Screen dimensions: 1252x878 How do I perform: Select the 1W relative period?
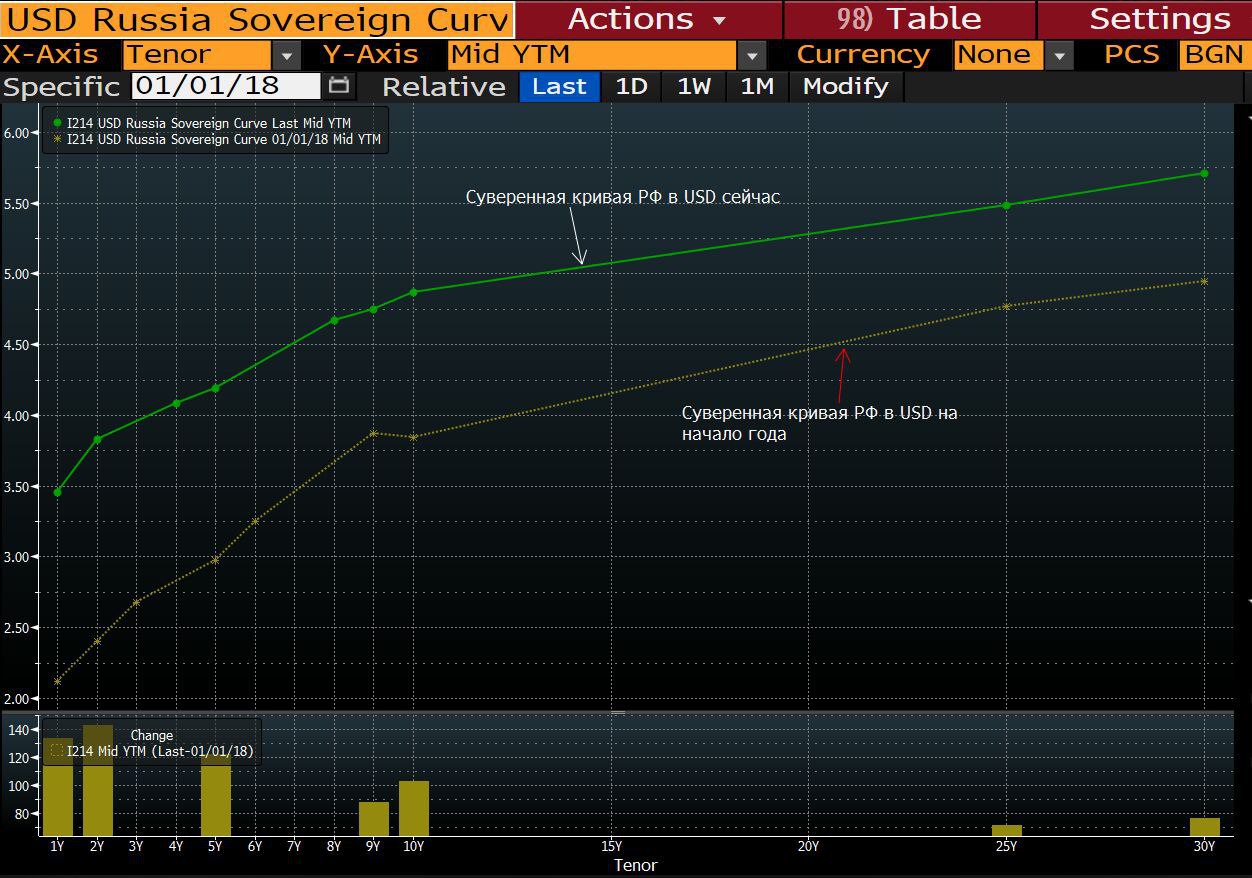(694, 87)
